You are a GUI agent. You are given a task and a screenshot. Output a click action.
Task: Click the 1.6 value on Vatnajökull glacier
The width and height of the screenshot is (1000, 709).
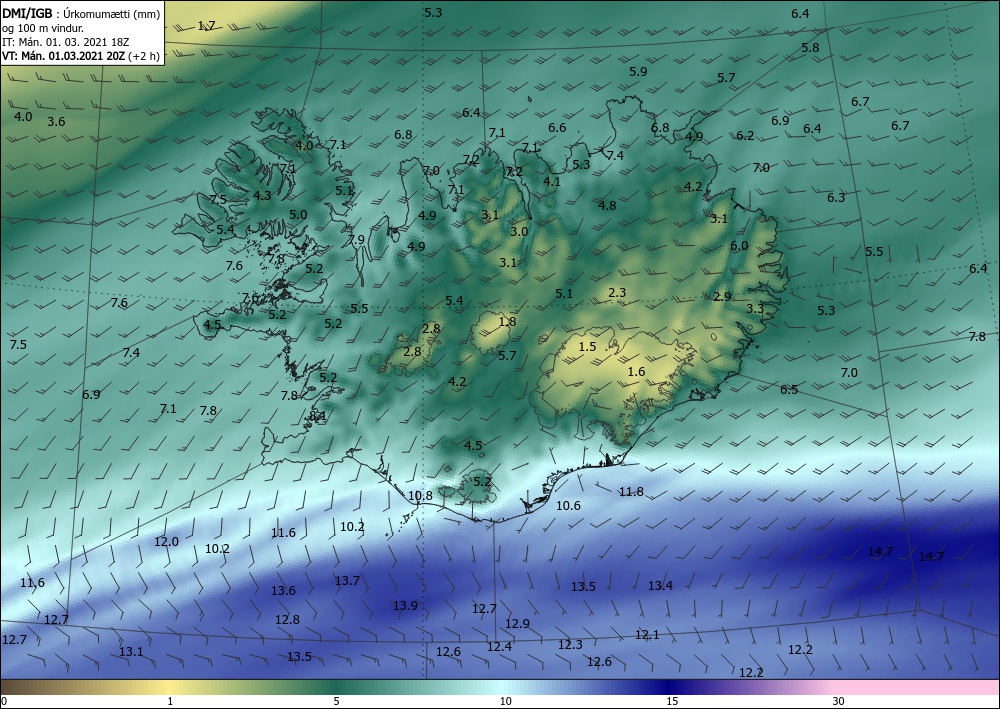point(636,372)
